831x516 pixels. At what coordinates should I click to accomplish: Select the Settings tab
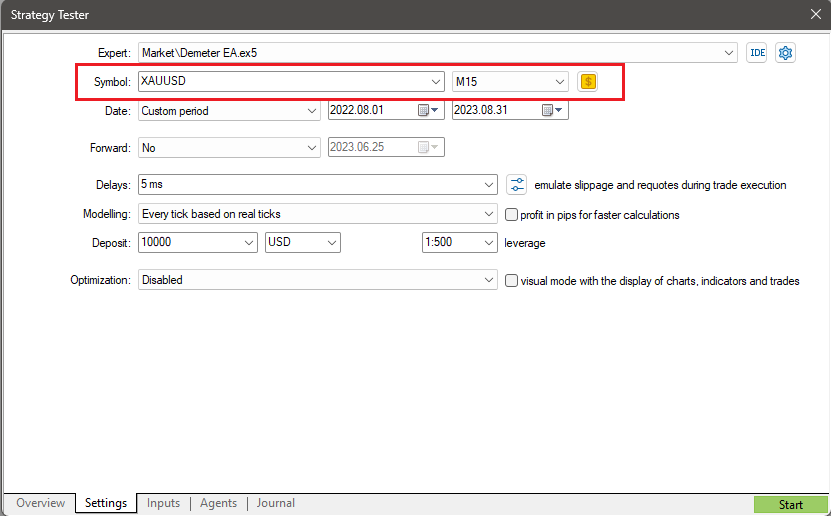click(106, 503)
